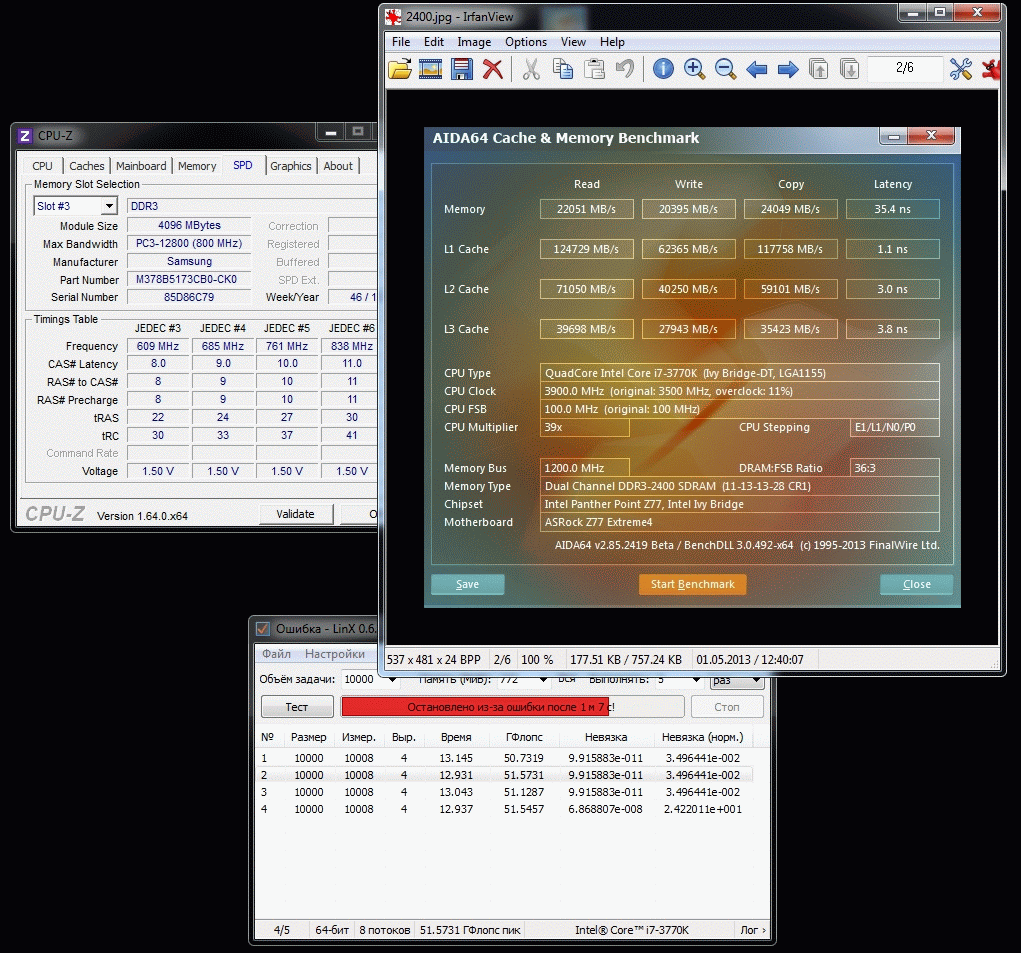The height and width of the screenshot is (953, 1021).
Task: Click the purple CPU-Z title bar icon
Action: (25, 135)
